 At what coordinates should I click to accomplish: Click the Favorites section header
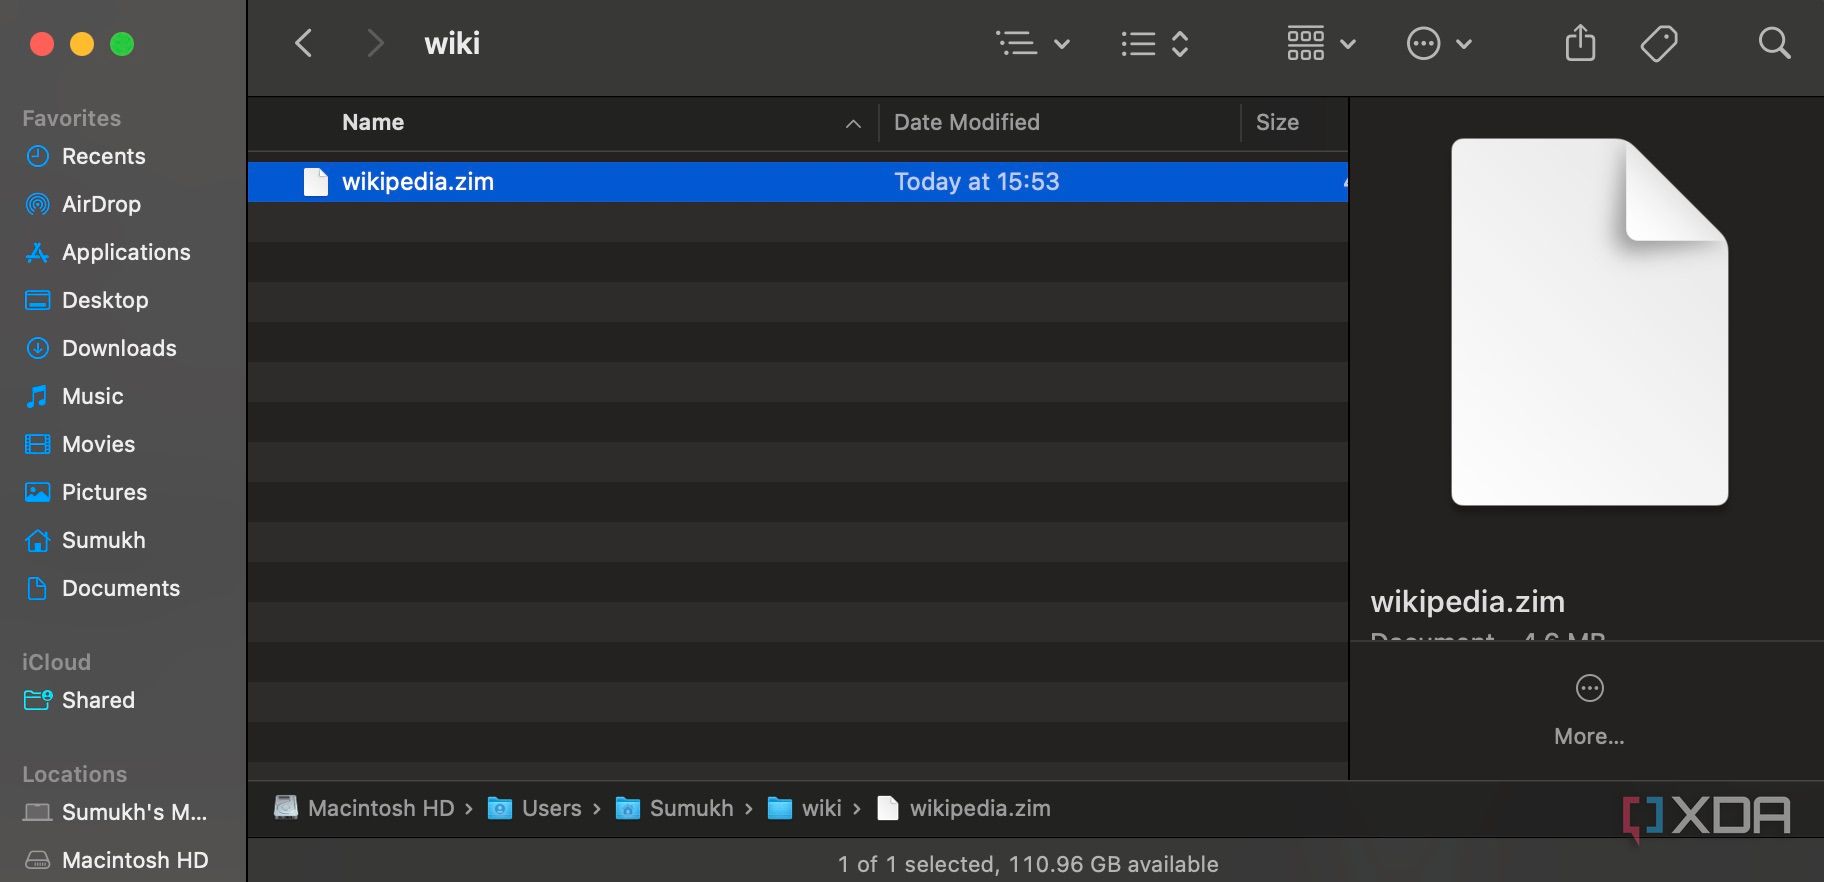(x=71, y=118)
